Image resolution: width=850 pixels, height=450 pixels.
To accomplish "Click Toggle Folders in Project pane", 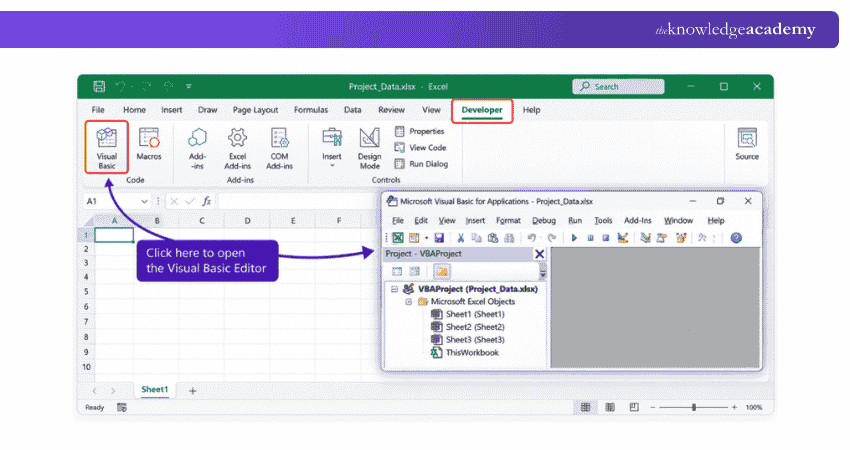I will 442,271.
